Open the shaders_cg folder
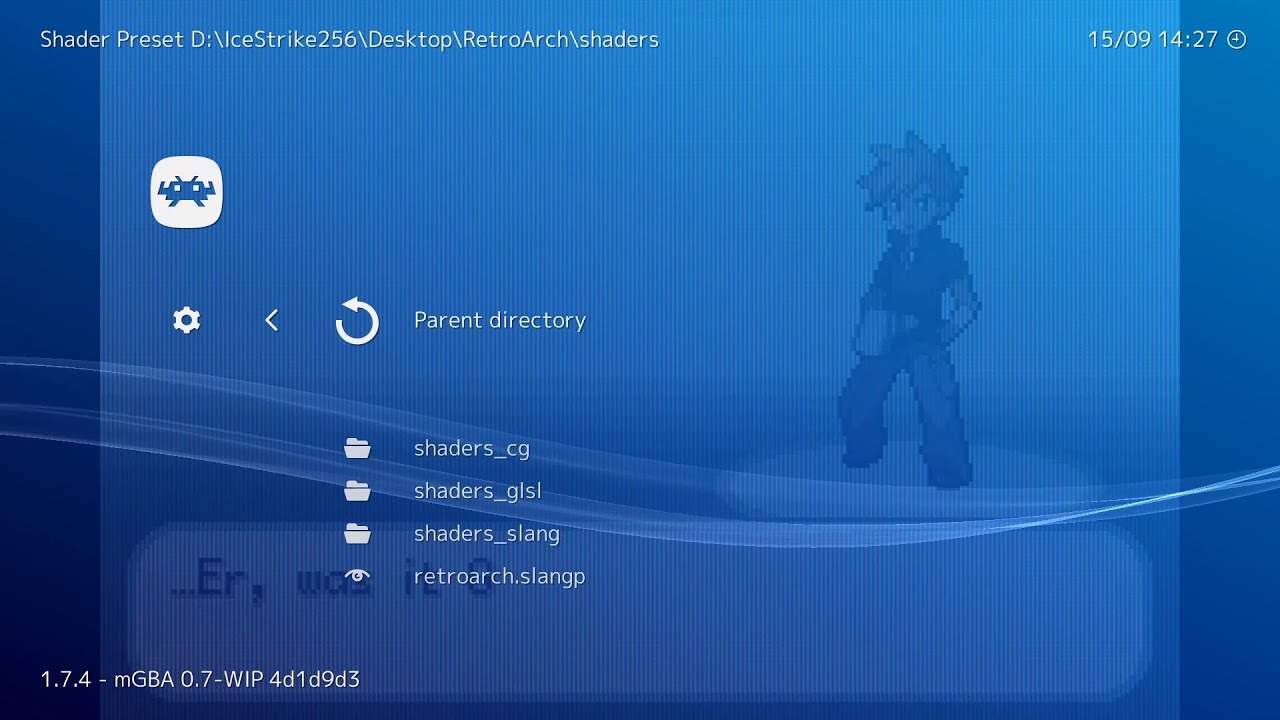The image size is (1280, 720). [472, 448]
